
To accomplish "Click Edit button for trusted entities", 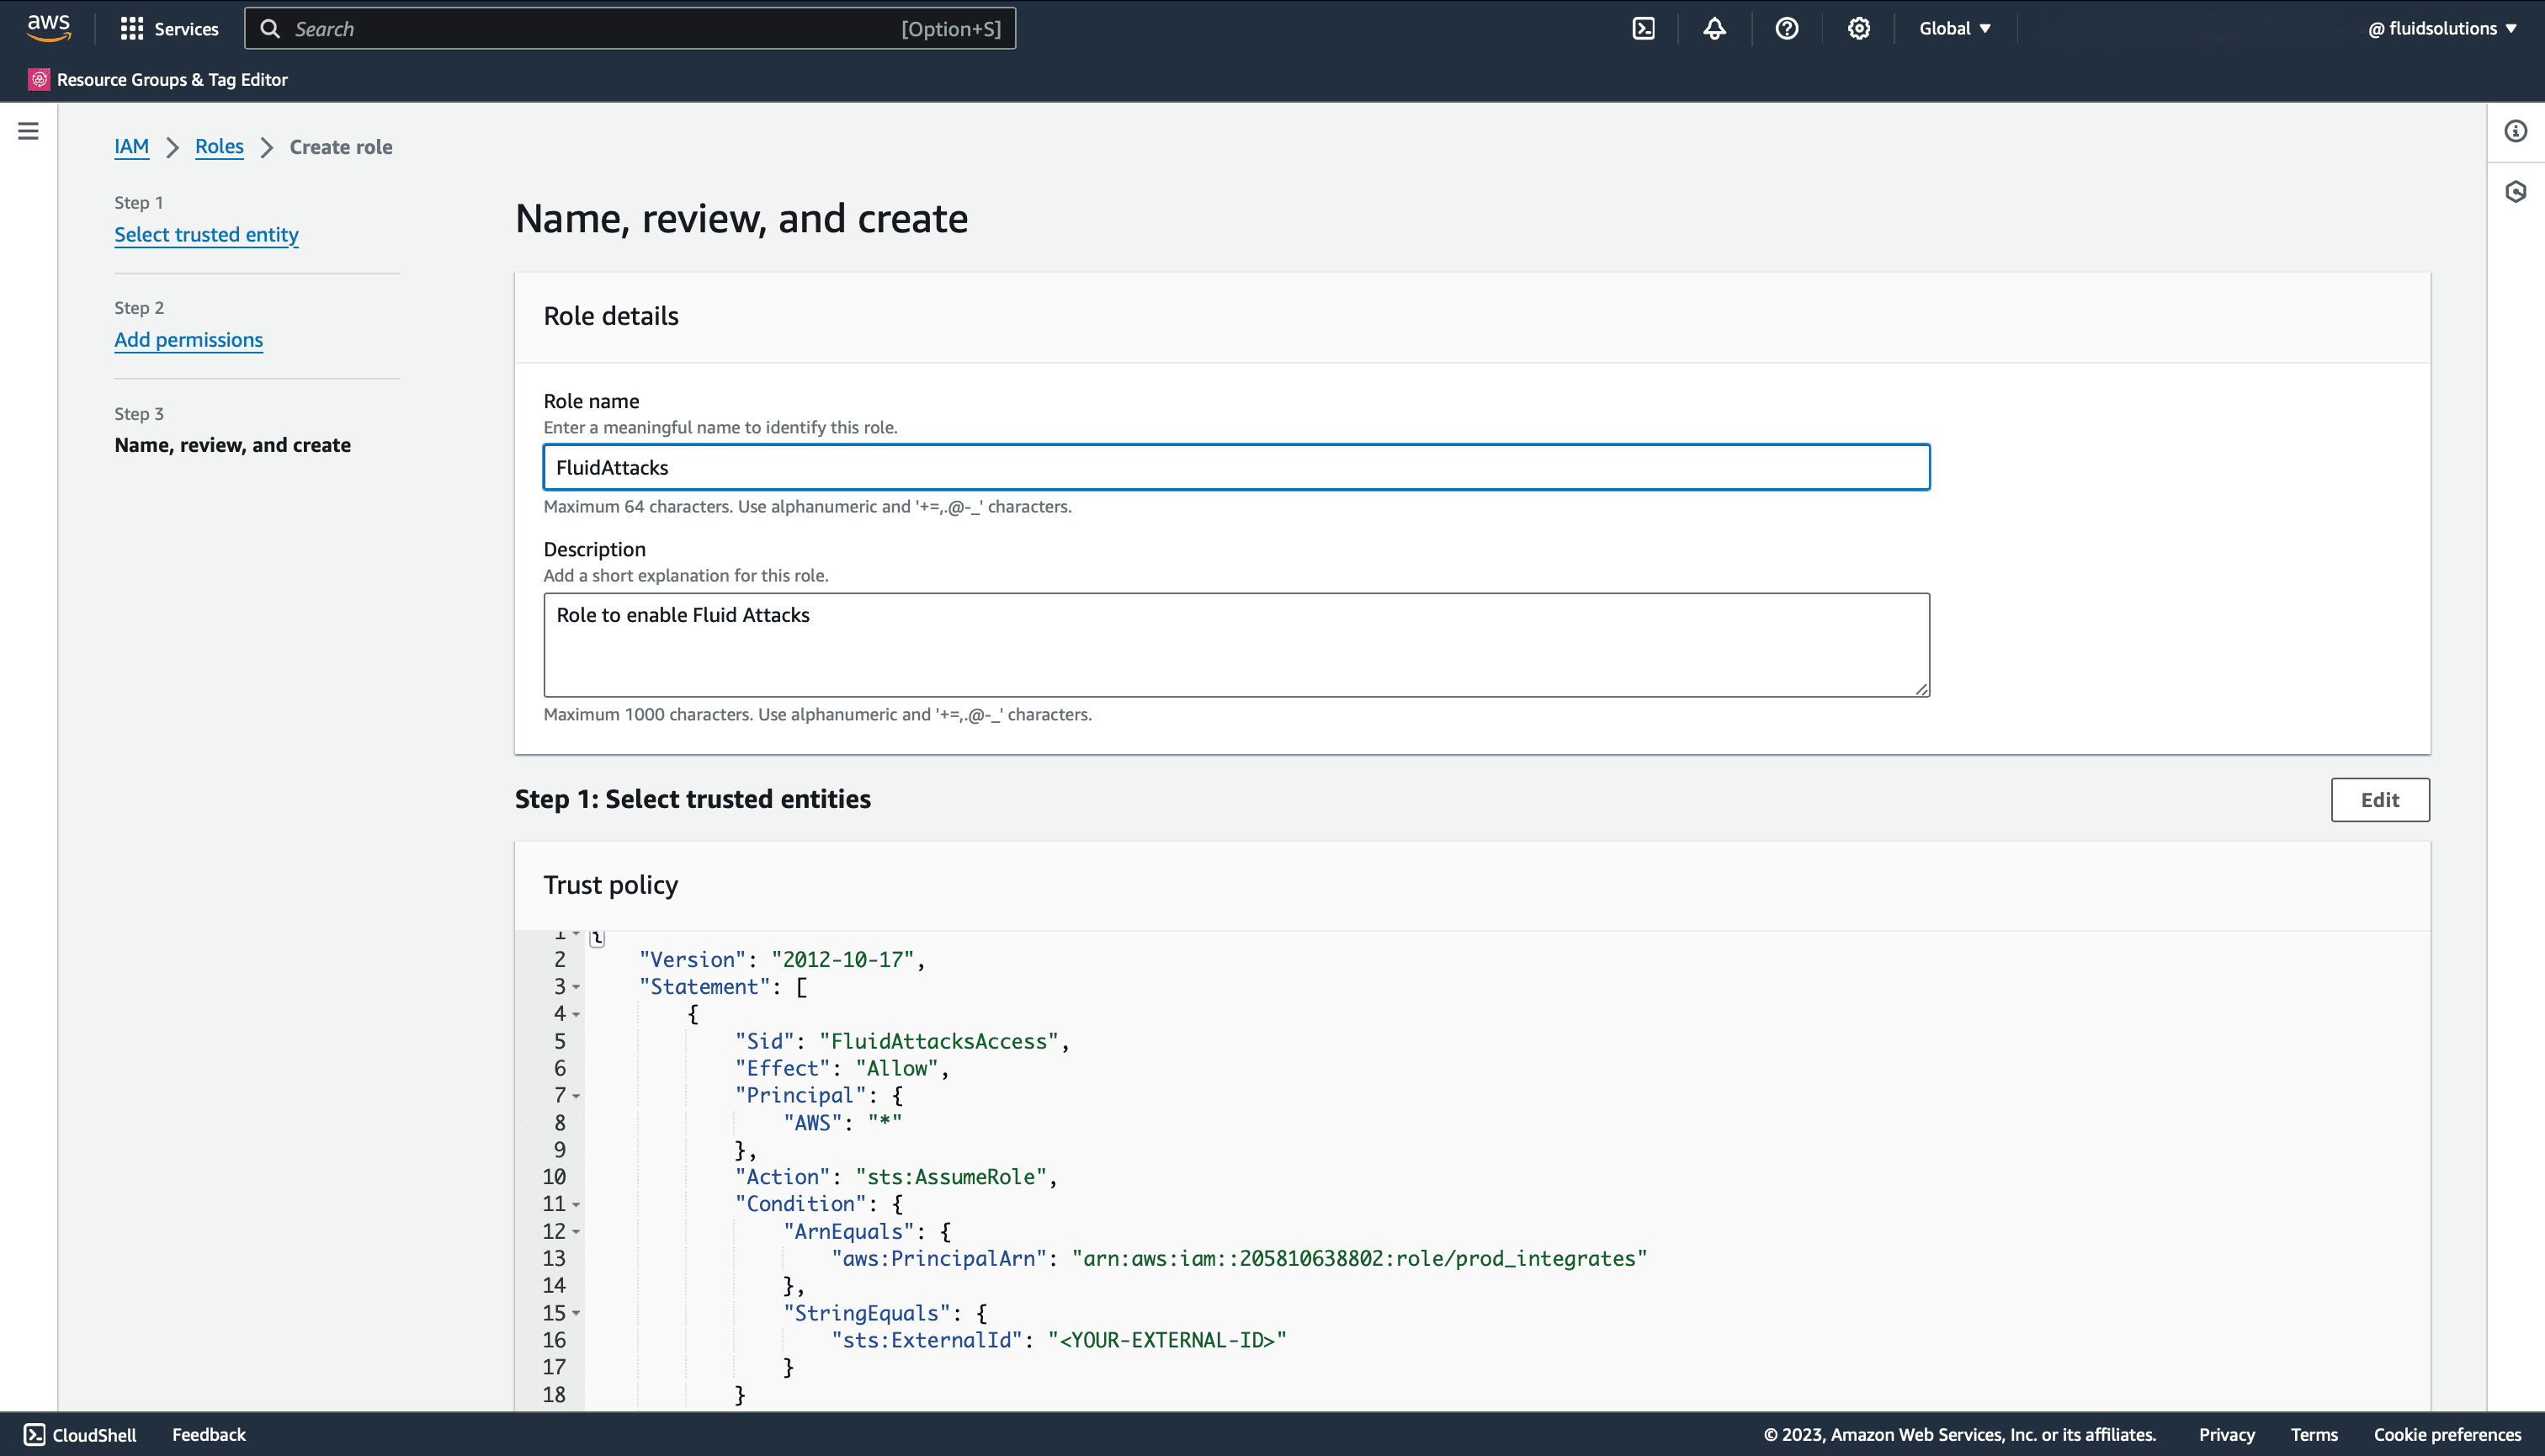I will click(x=2379, y=800).
